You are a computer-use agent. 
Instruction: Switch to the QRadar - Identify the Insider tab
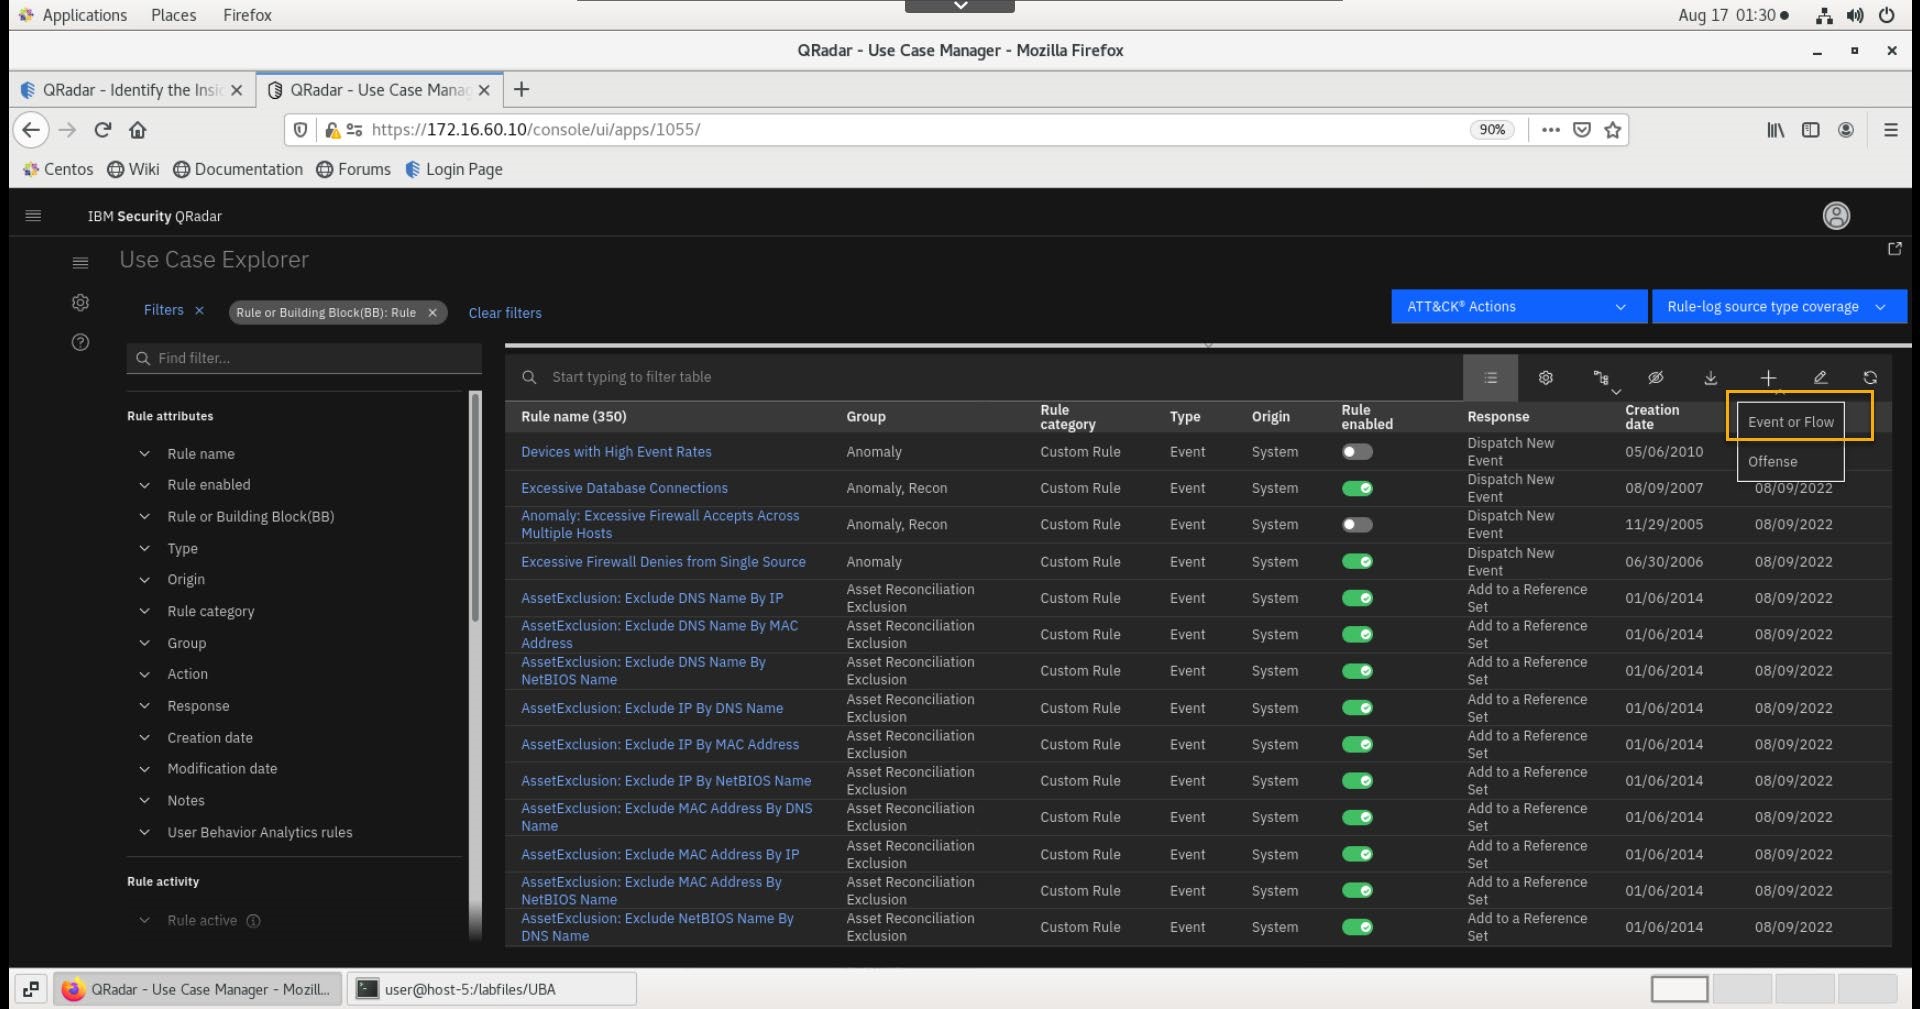[132, 90]
